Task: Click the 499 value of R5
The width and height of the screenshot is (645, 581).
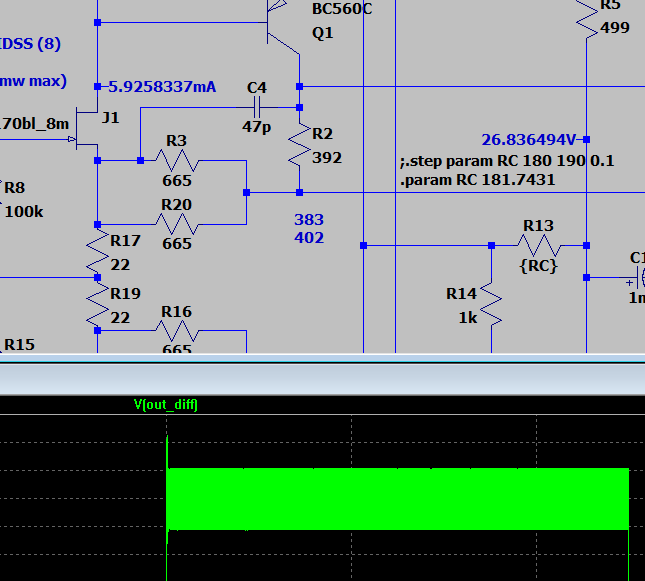Action: 615,28
